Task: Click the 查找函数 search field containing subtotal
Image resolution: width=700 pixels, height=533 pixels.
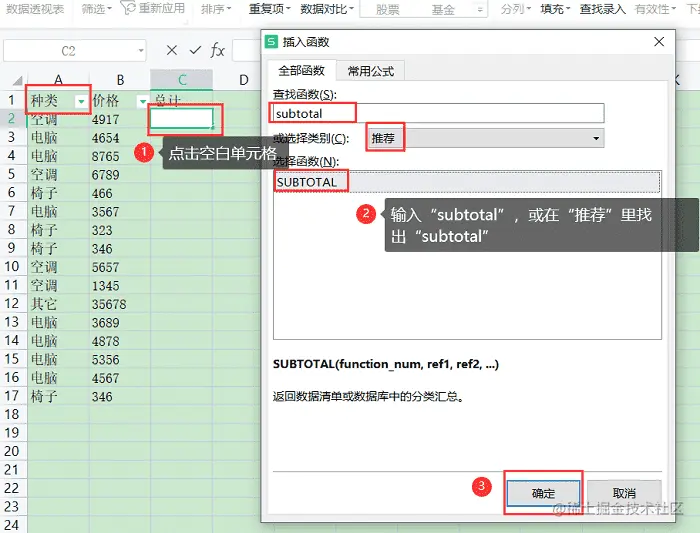Action: click(438, 113)
